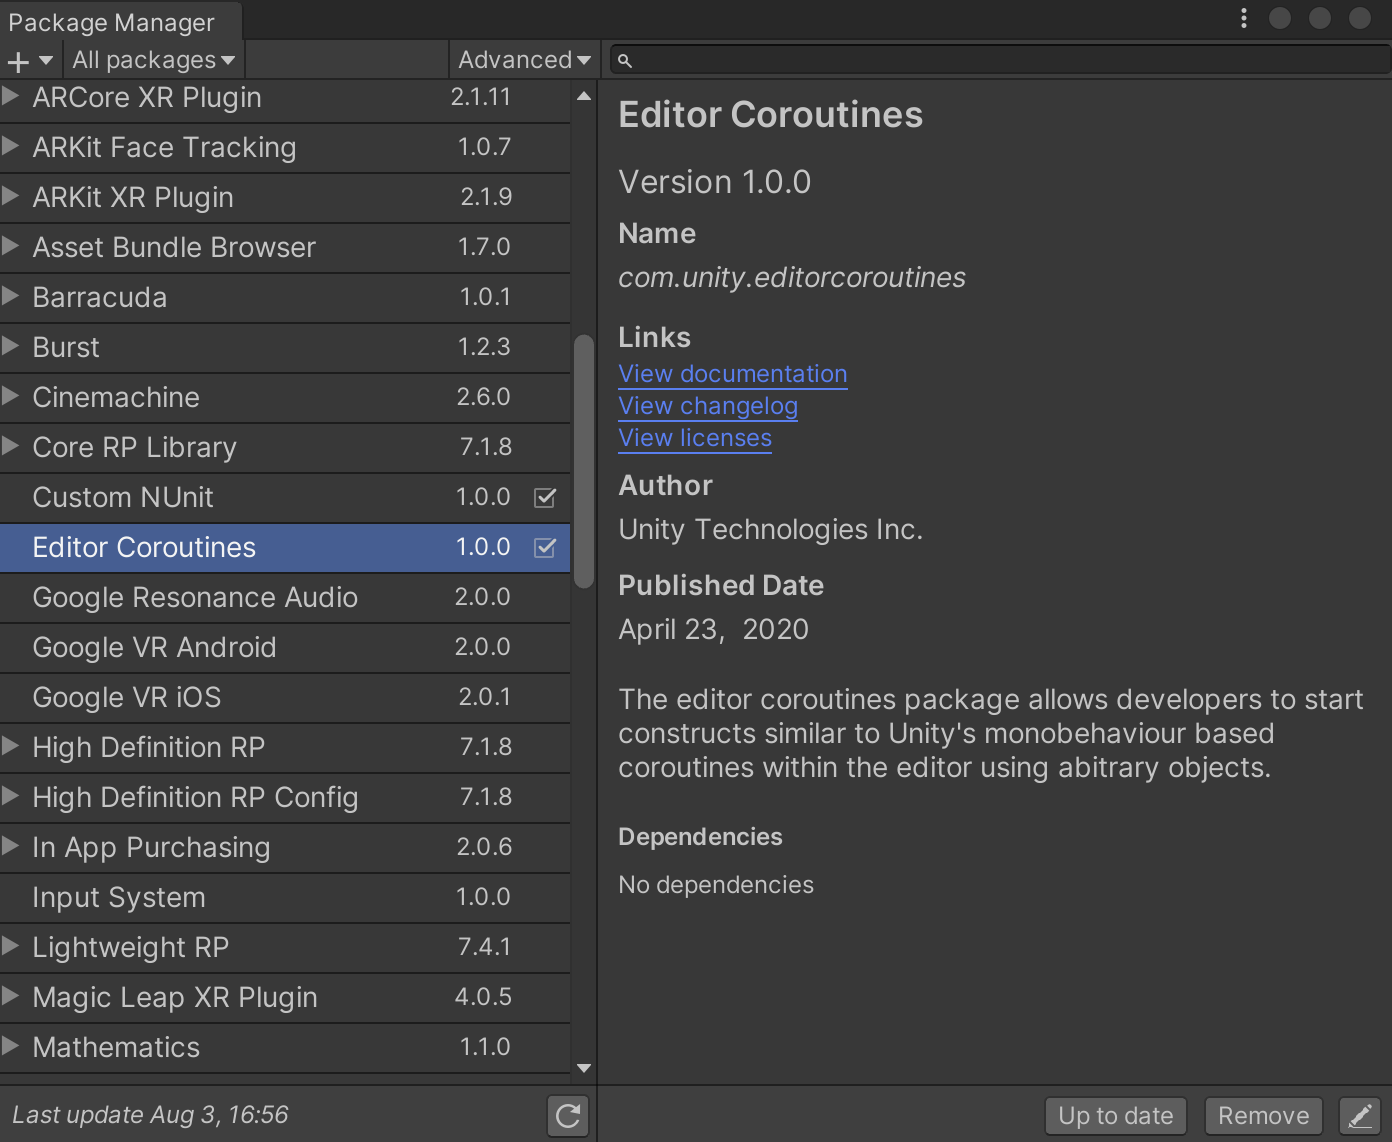Screen dimensions: 1392x1142
Task: Open the three-dot window options menu
Action: click(x=1244, y=18)
